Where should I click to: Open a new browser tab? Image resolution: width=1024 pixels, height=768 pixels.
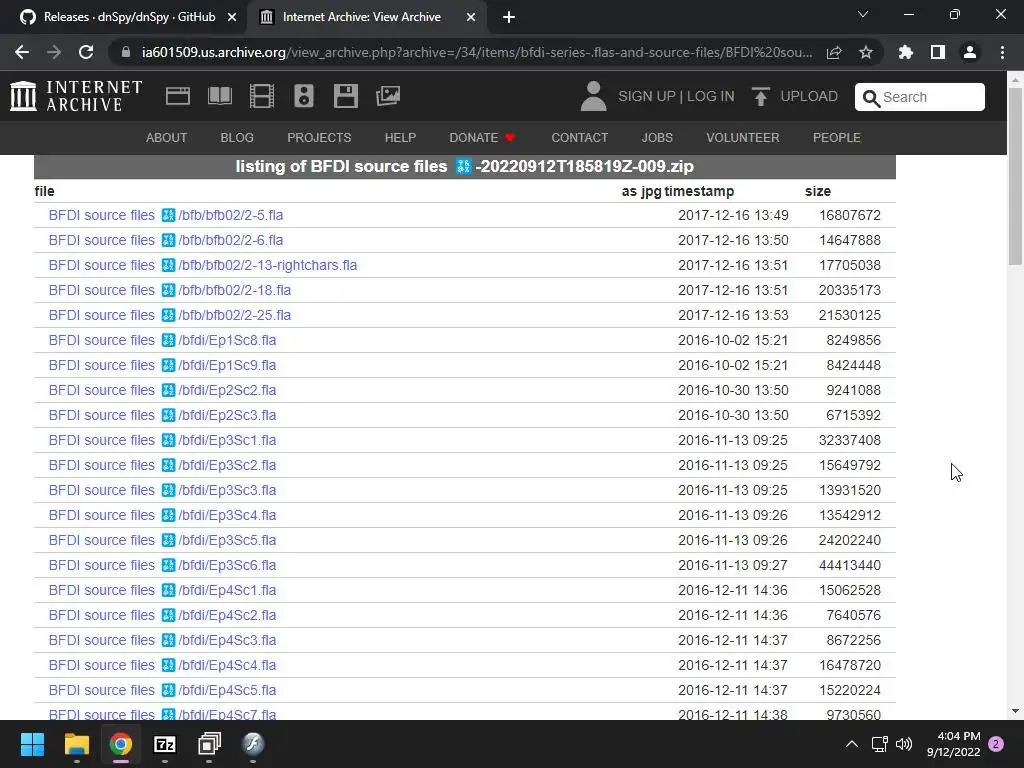pyautogui.click(x=509, y=17)
